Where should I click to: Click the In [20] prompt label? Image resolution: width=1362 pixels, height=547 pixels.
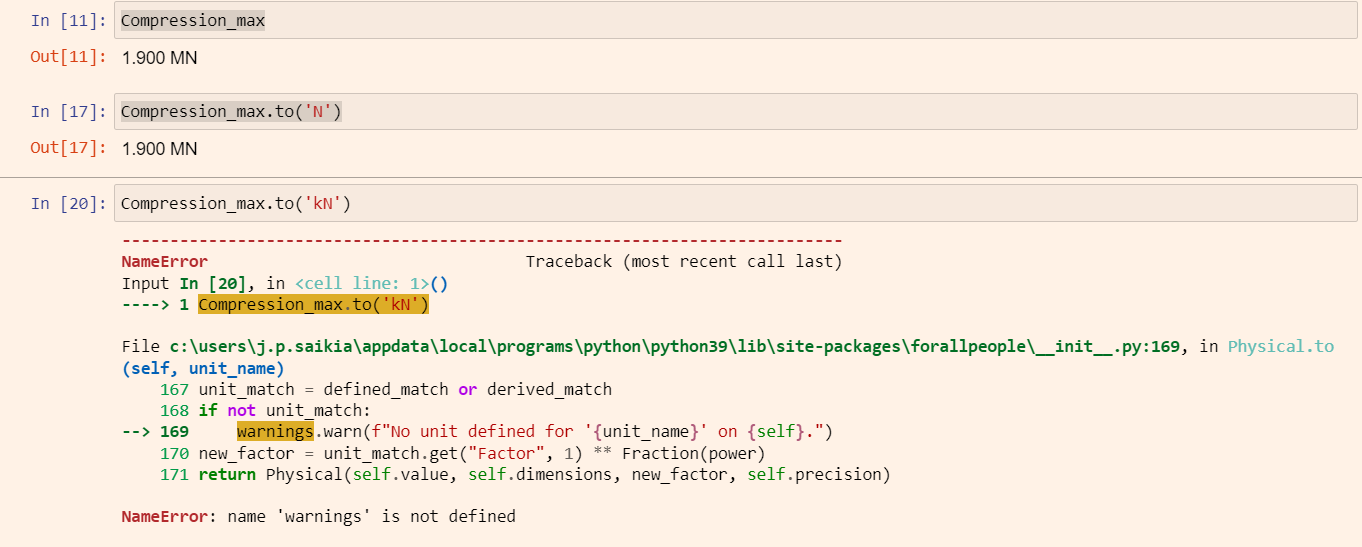click(69, 204)
